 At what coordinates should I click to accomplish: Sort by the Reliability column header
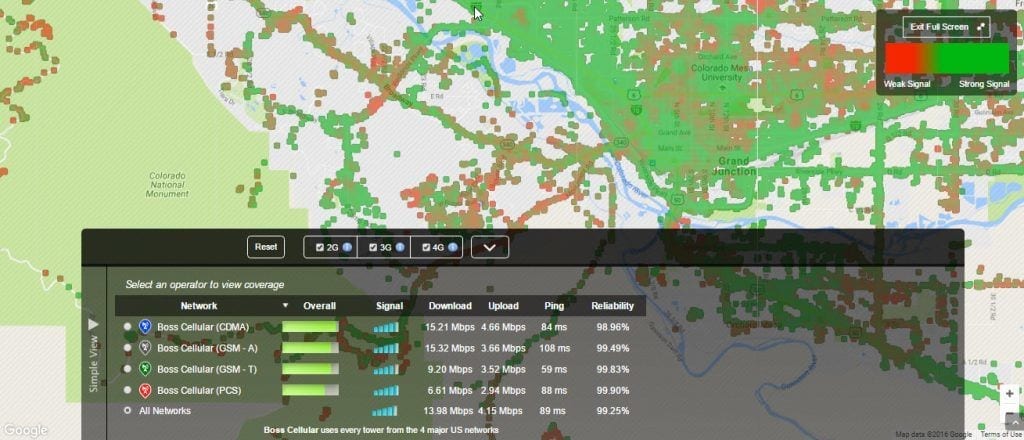pos(613,306)
